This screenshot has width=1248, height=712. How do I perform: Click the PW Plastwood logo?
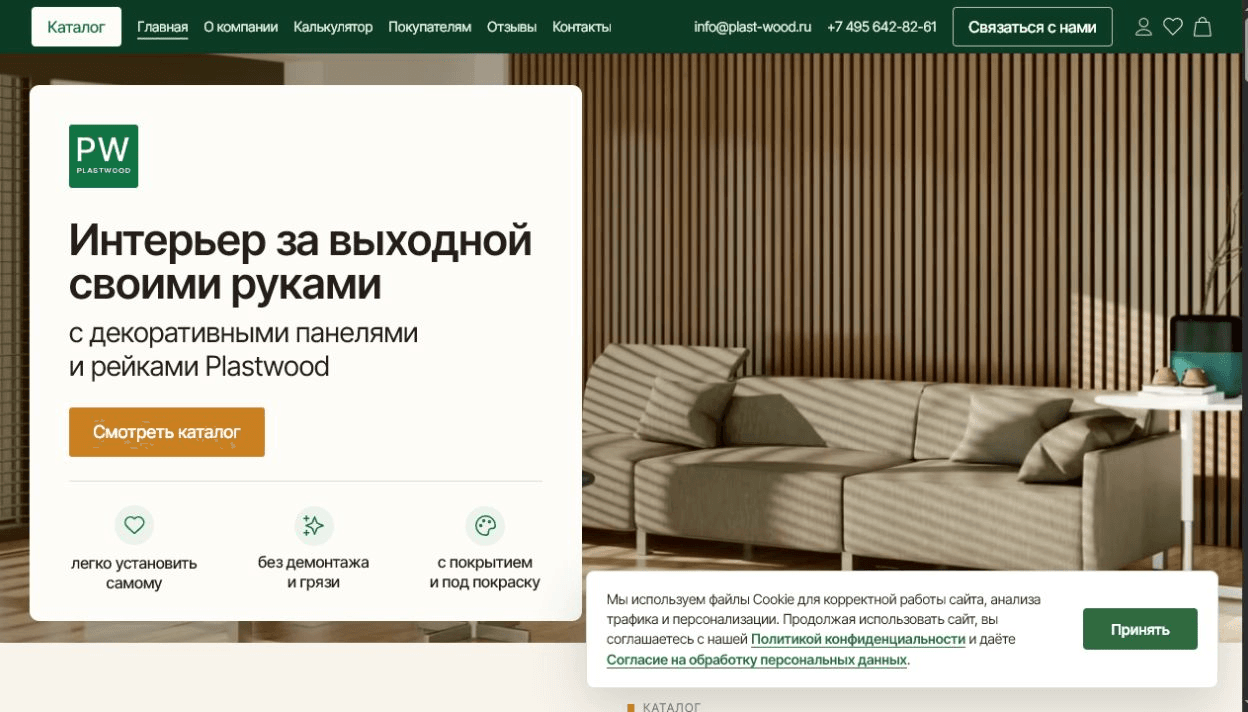tap(103, 156)
